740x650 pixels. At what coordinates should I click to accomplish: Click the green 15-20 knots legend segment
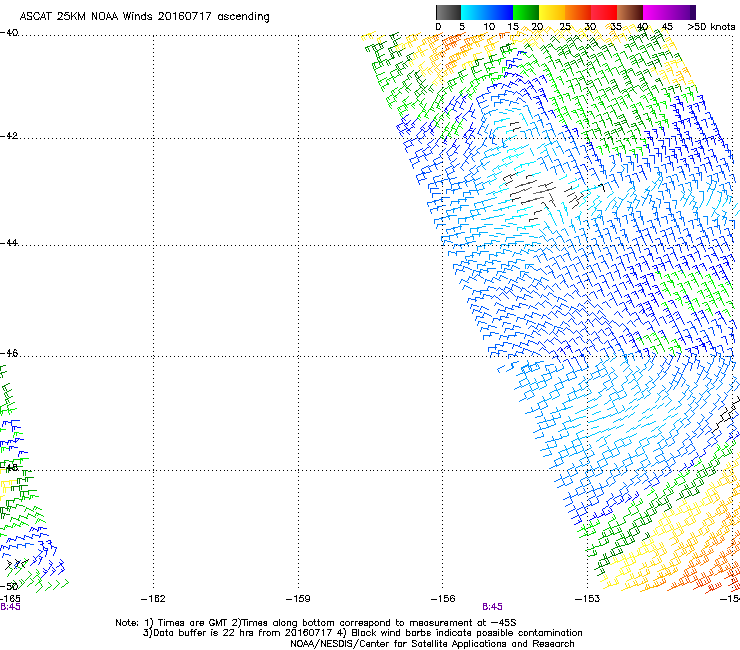click(x=526, y=12)
